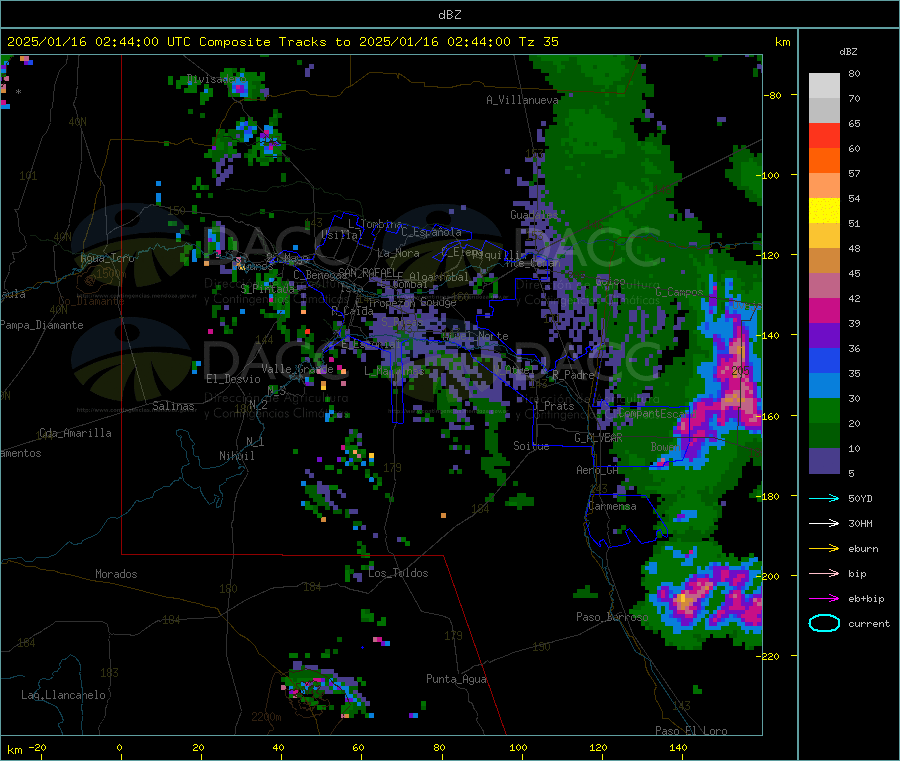The width and height of the screenshot is (900, 761).
Task: Click the dBZ label above the color scale
Action: pos(848,52)
